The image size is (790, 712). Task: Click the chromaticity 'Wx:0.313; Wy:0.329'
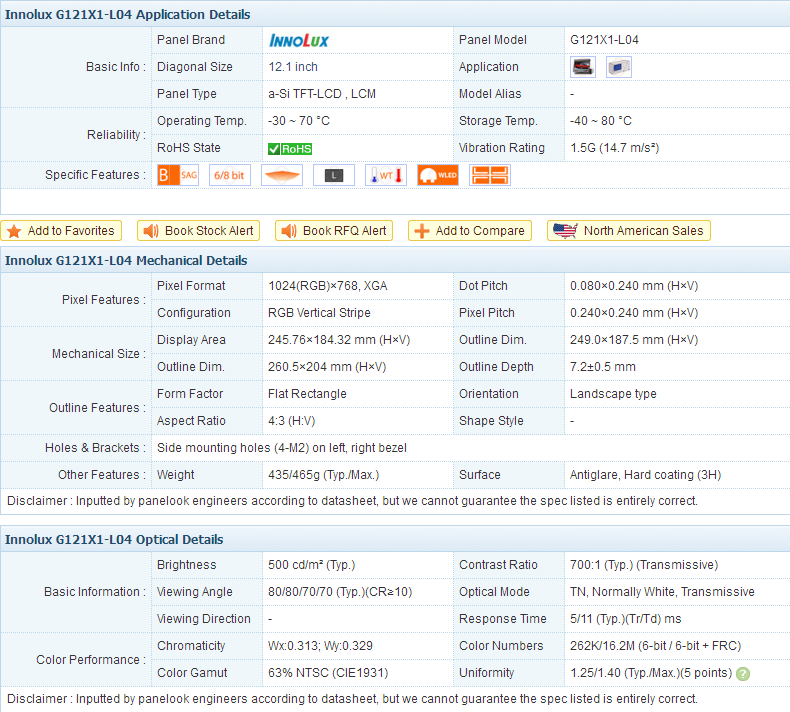[x=320, y=646]
